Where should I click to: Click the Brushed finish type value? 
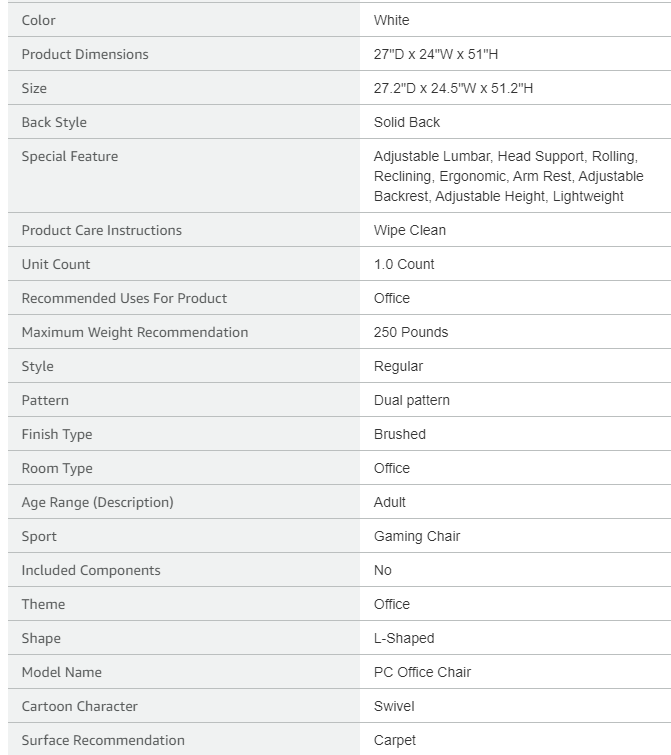point(400,434)
